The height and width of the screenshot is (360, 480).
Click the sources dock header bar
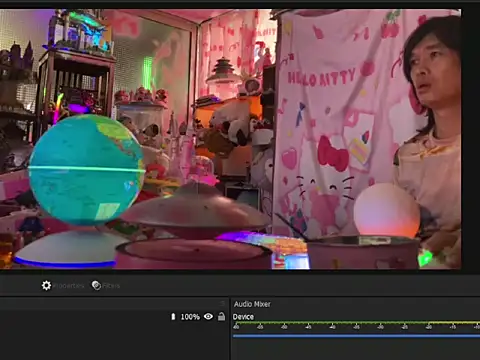click(114, 304)
